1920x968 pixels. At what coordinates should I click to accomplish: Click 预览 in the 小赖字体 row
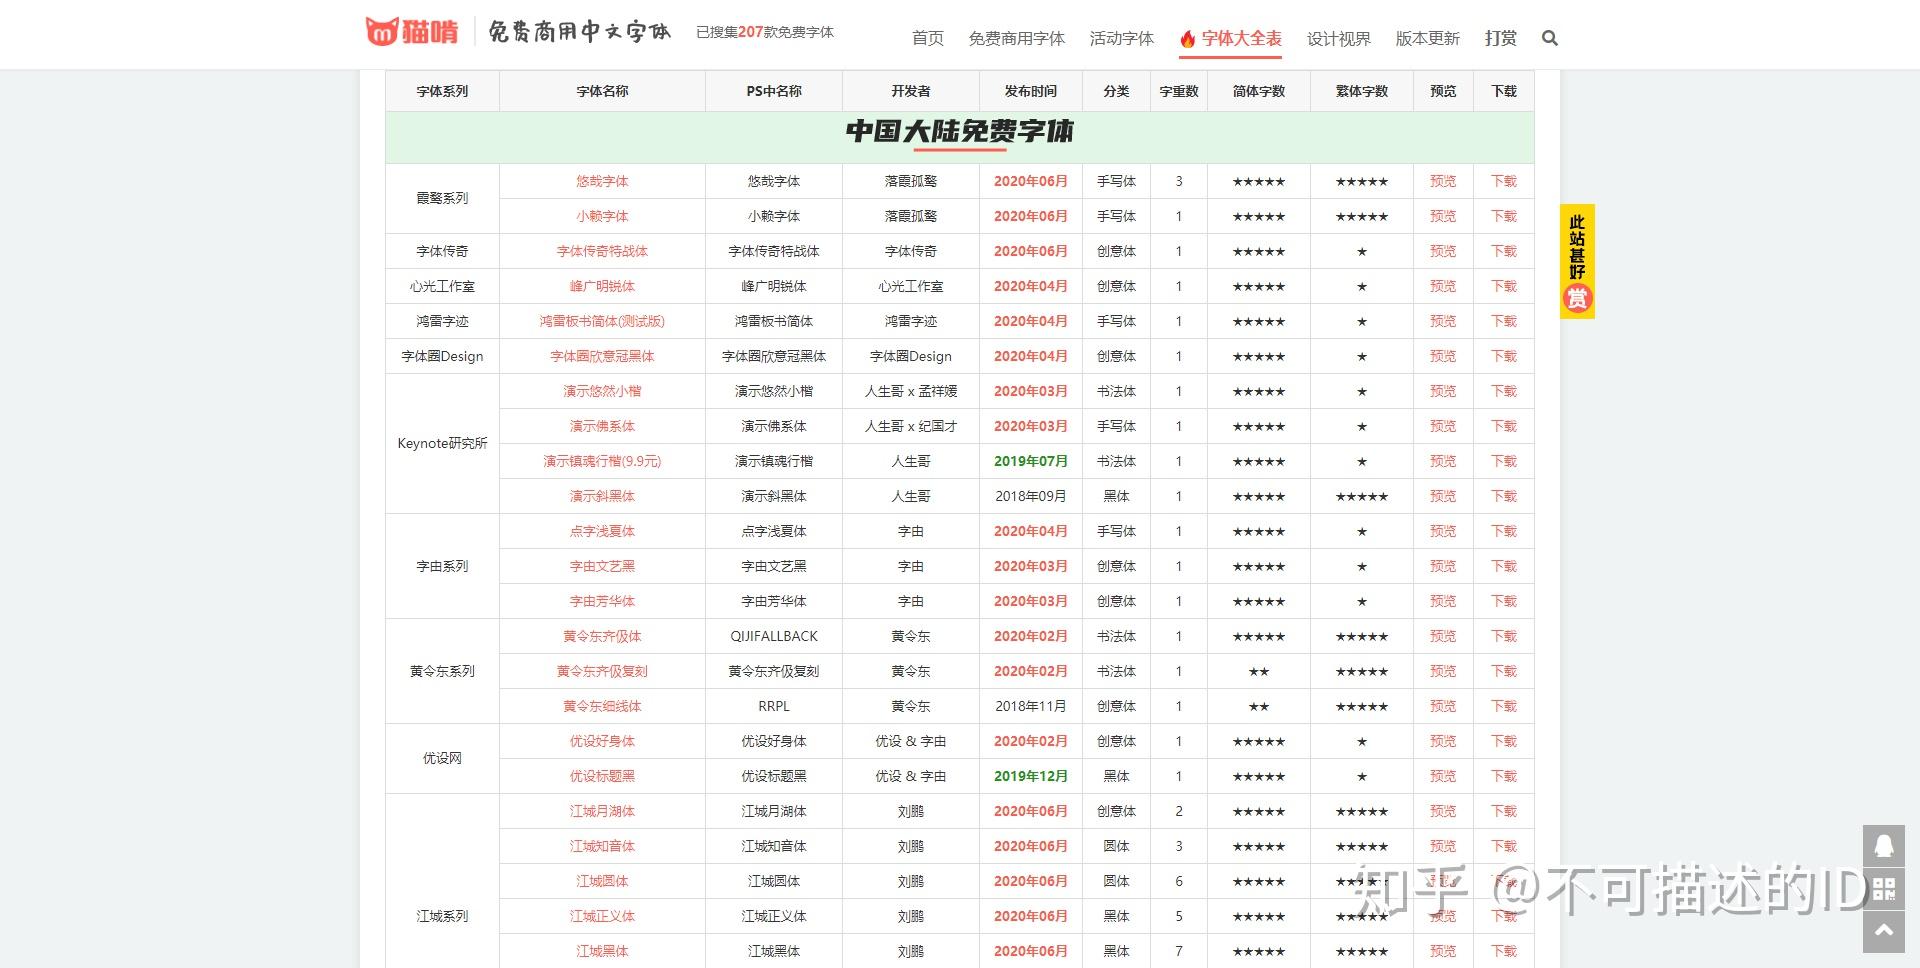[1443, 216]
